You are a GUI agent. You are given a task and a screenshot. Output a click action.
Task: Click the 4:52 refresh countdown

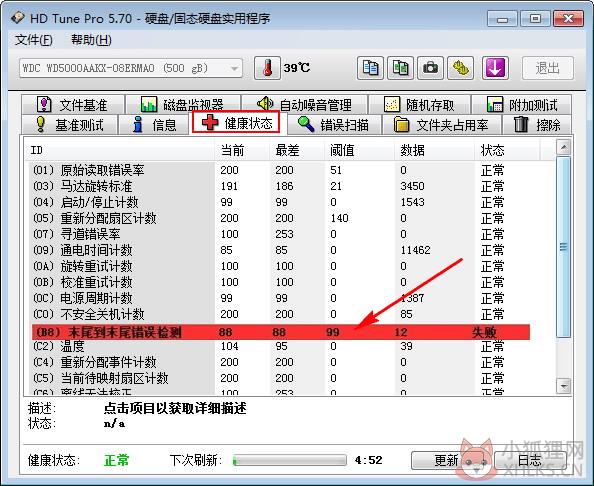pyautogui.click(x=368, y=460)
